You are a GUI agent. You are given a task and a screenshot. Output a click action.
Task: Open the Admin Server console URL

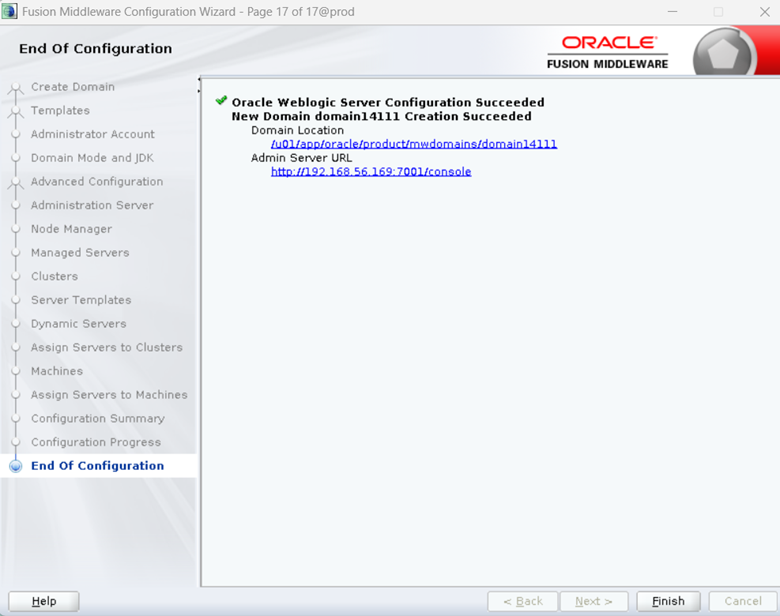371,172
